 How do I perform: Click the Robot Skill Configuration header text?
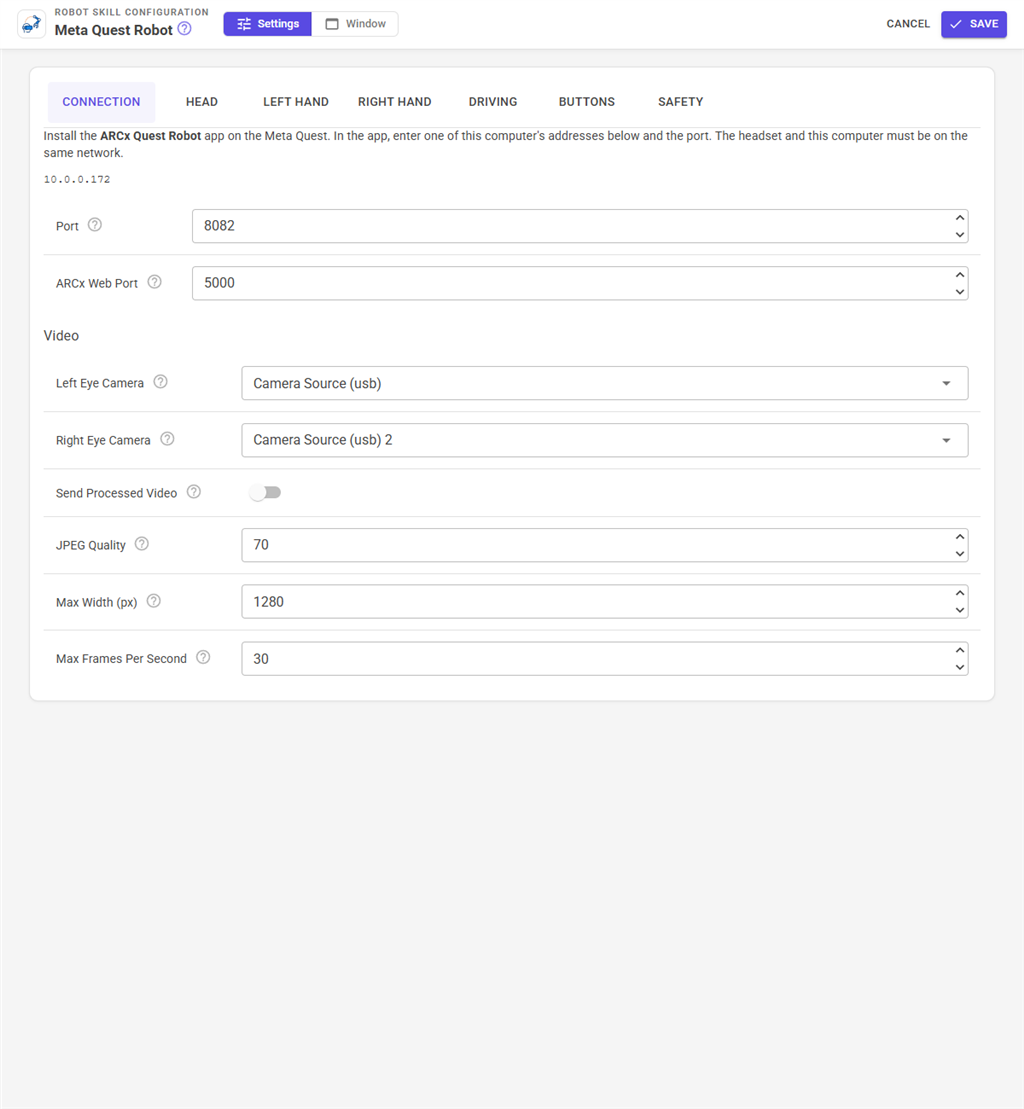pos(132,12)
